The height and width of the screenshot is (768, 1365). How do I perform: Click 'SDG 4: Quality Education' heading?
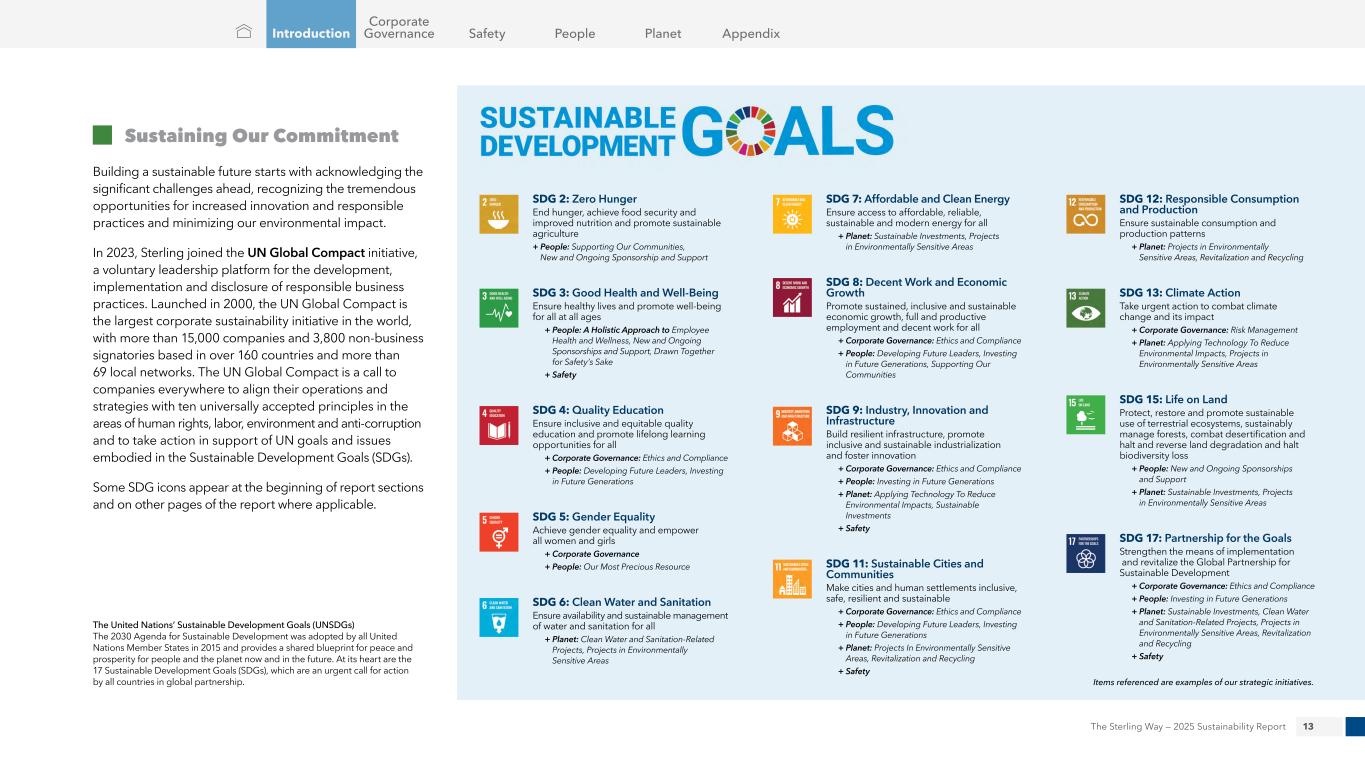(598, 410)
